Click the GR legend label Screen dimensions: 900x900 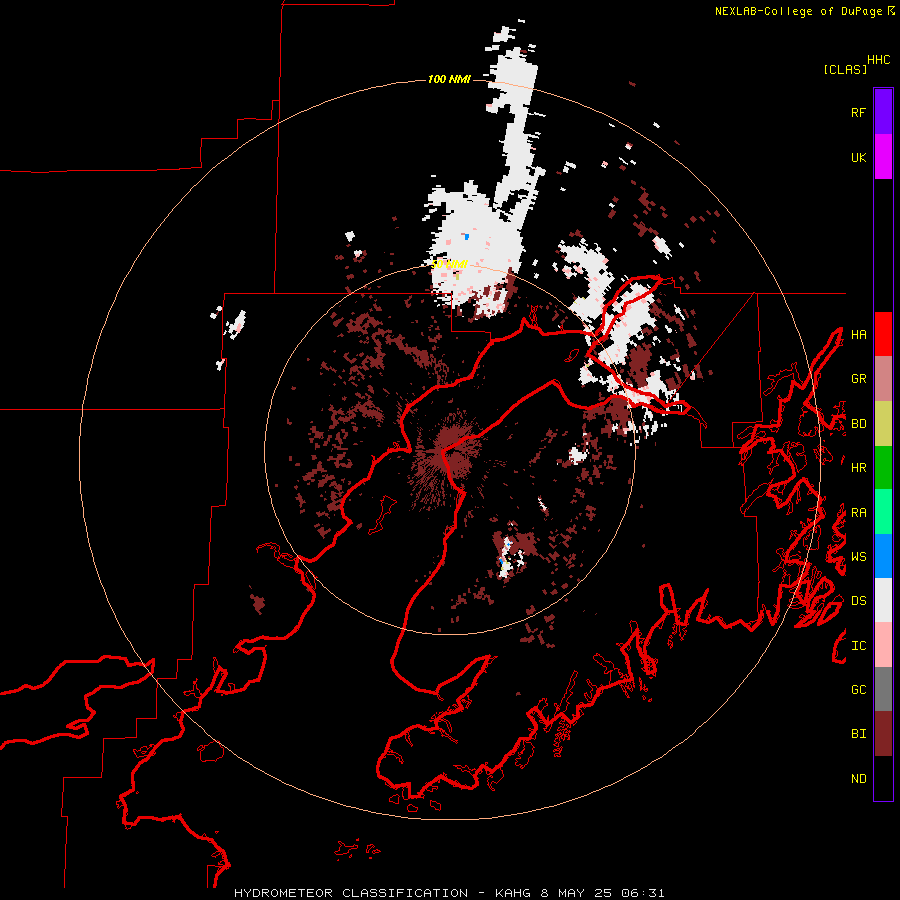(x=858, y=379)
